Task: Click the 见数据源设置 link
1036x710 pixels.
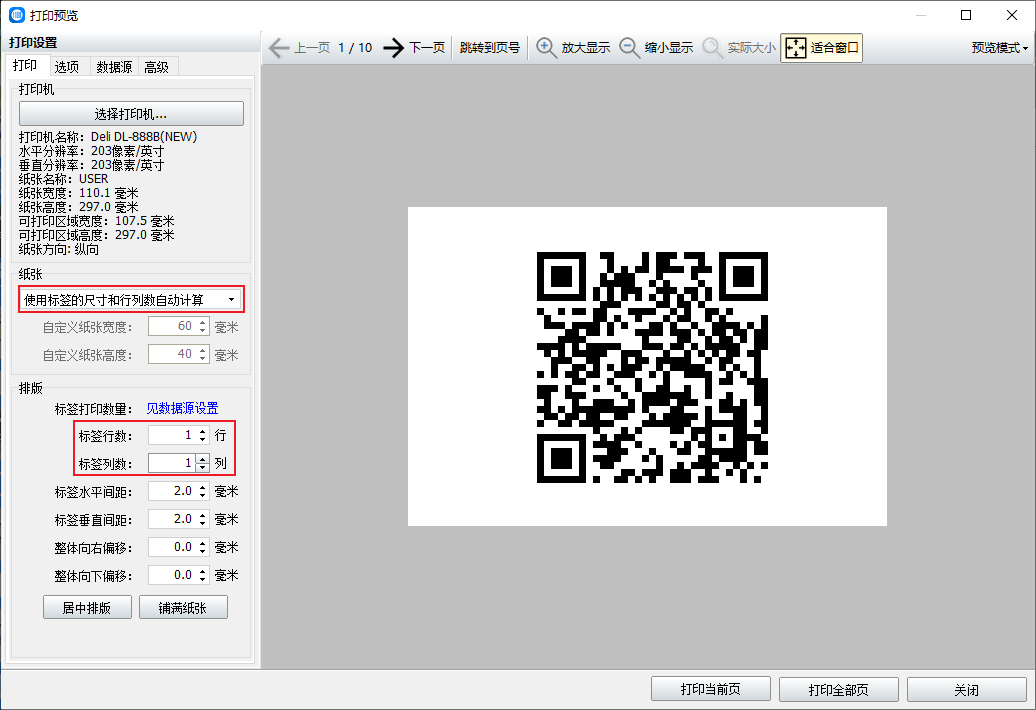Action: pyautogui.click(x=182, y=408)
